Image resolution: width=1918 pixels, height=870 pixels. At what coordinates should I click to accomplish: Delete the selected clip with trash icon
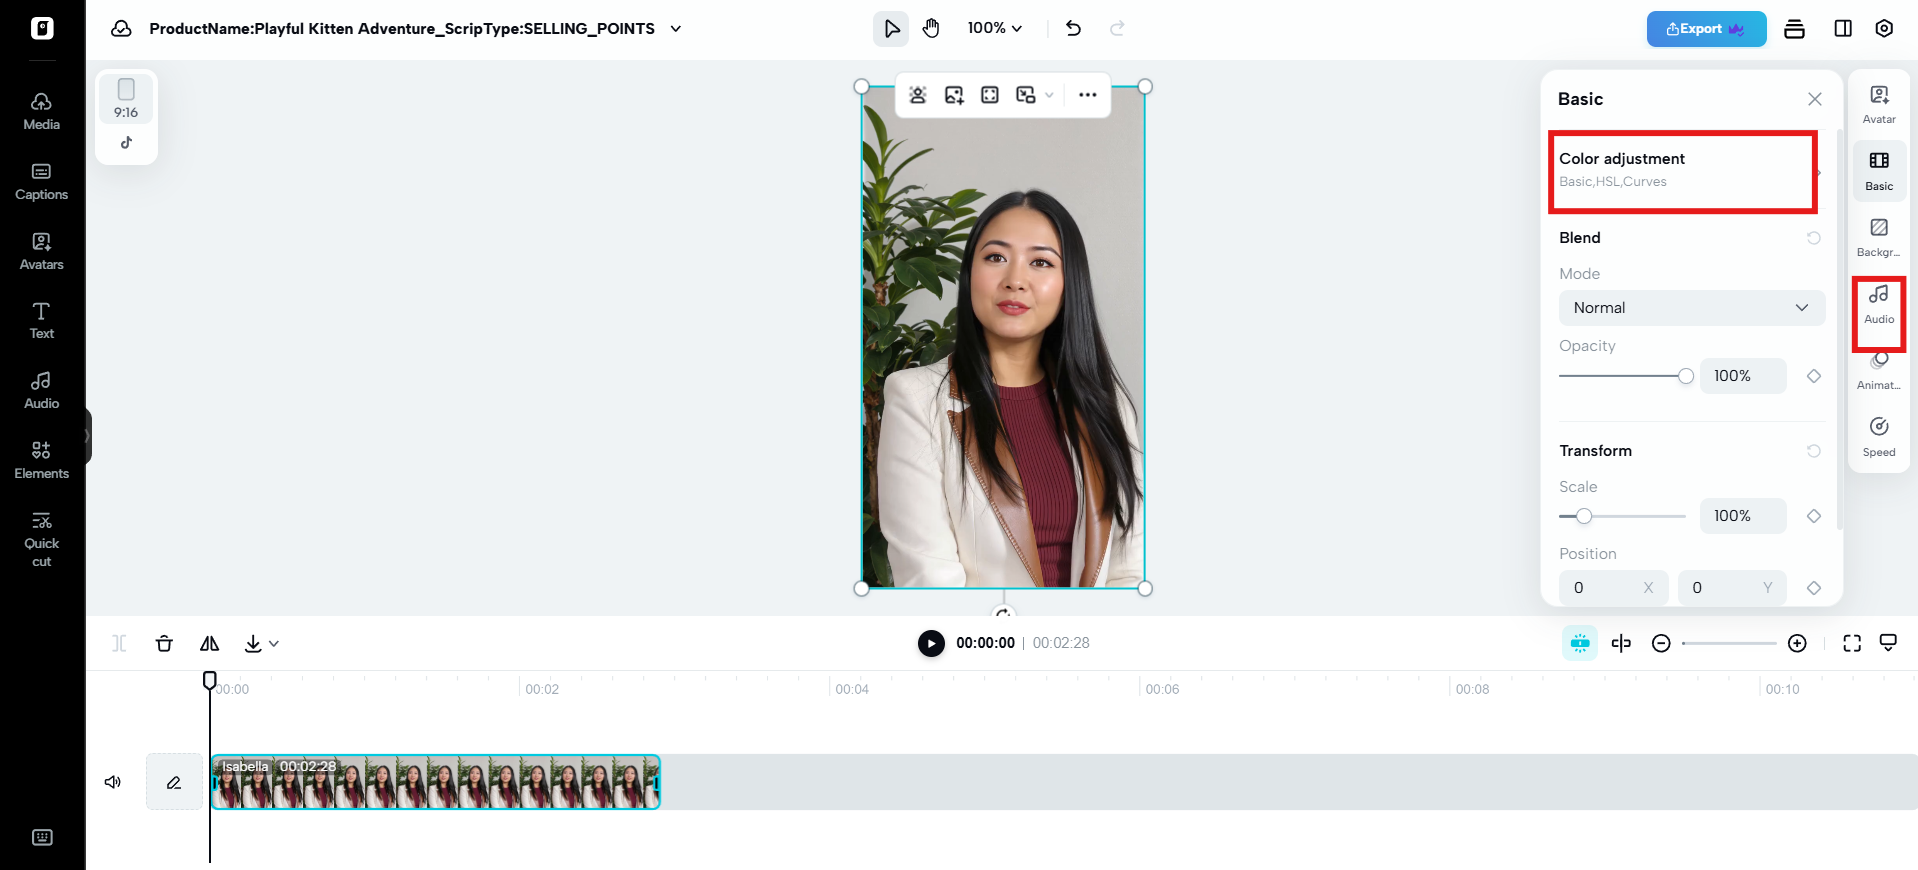(x=164, y=643)
